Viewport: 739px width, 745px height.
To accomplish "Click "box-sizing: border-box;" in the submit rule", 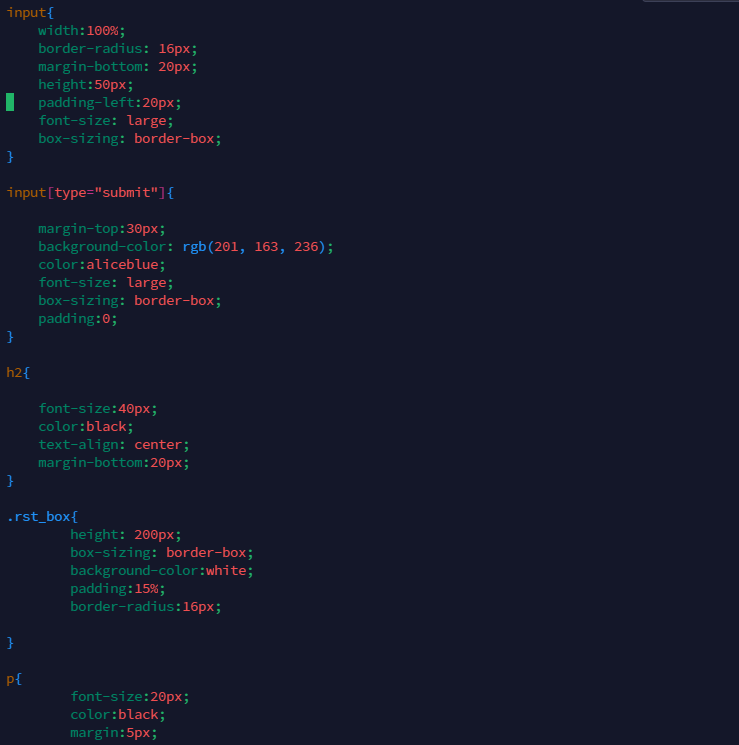I will 130,301.
